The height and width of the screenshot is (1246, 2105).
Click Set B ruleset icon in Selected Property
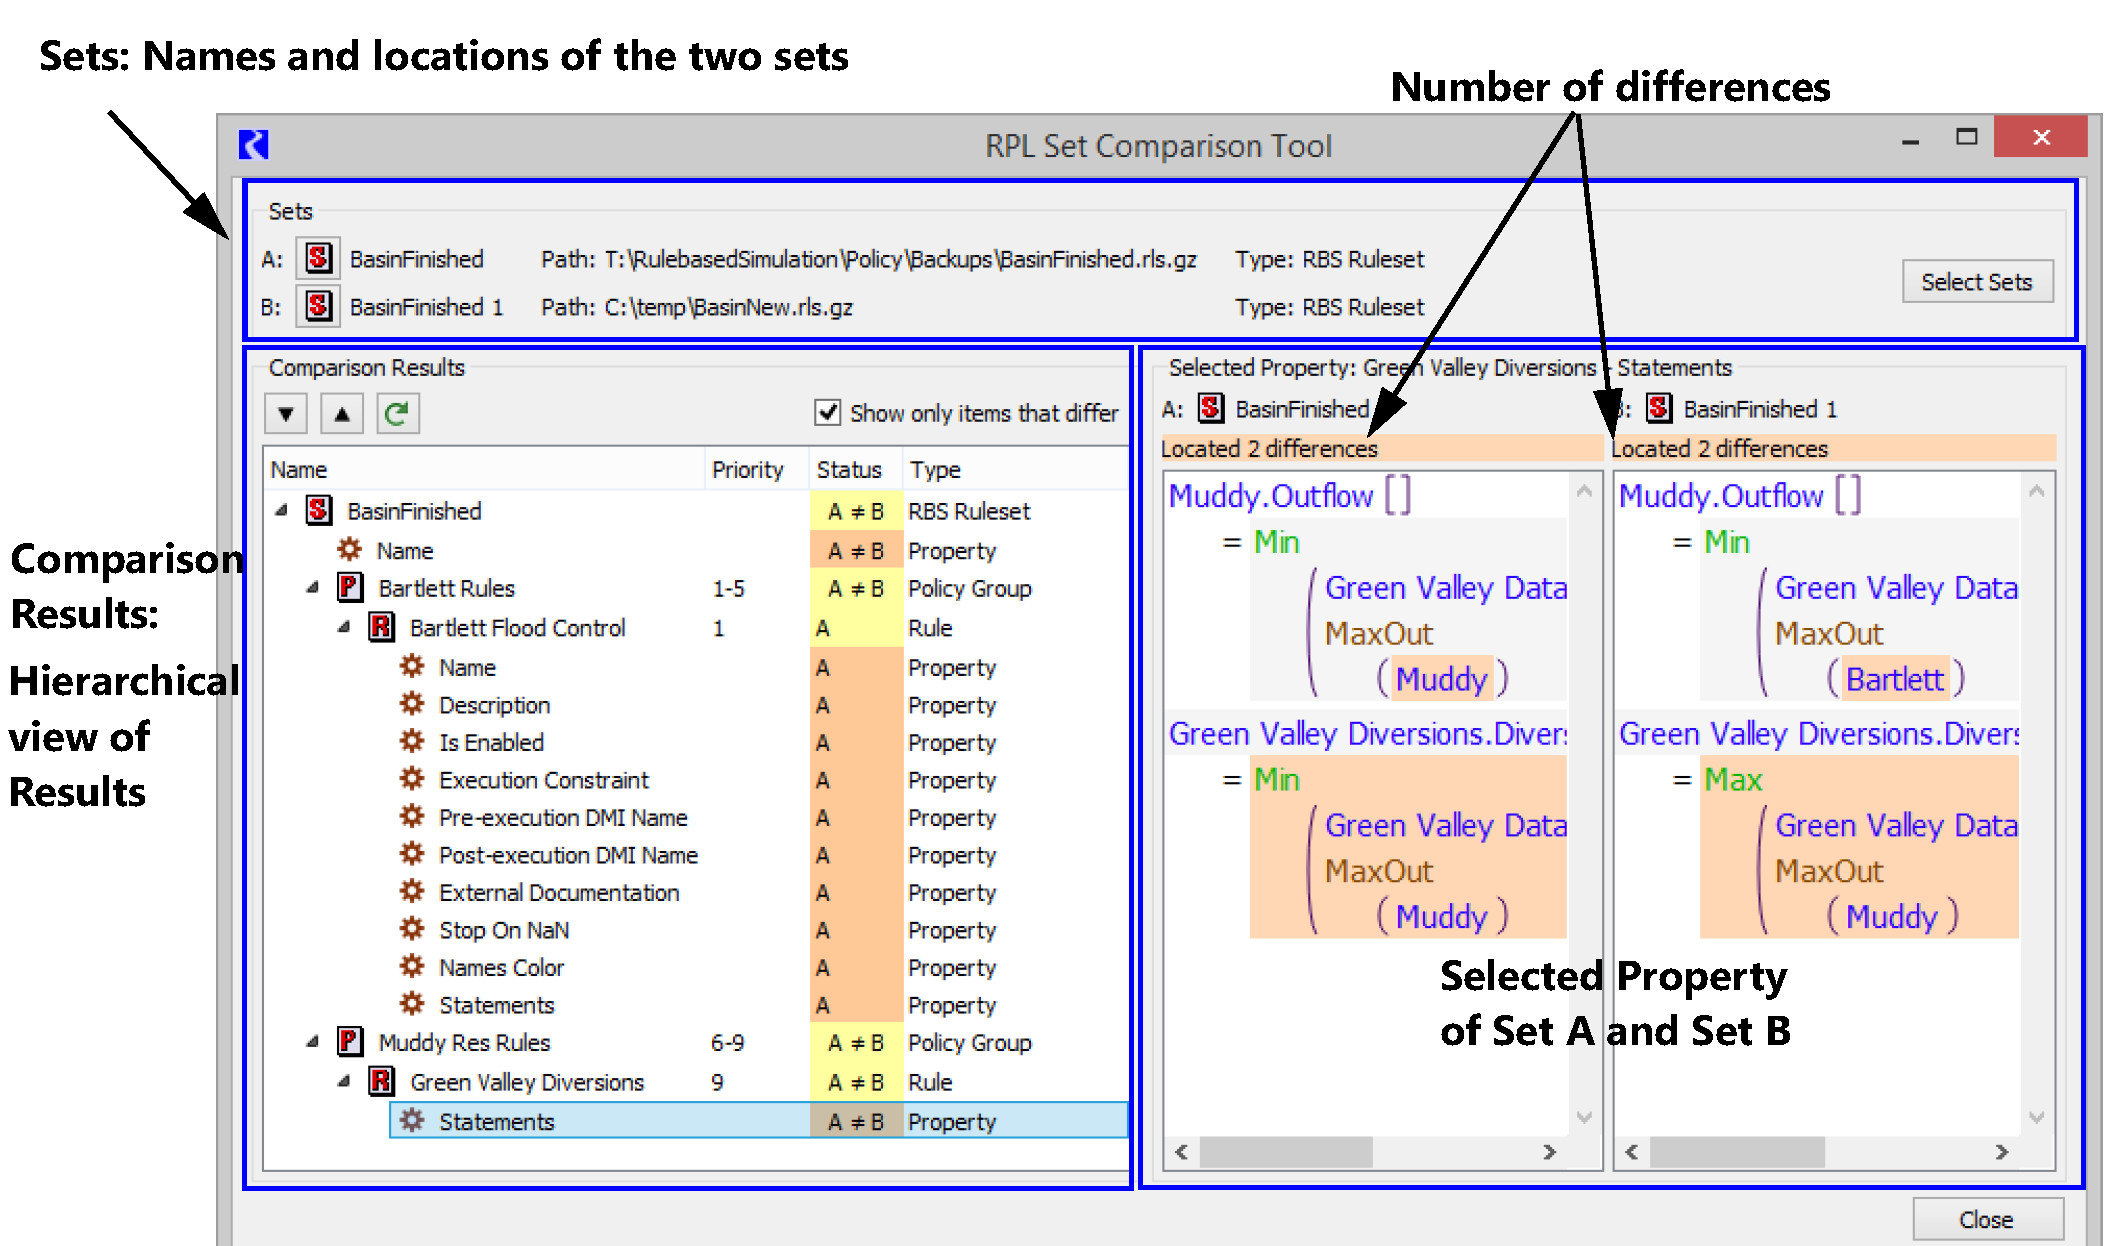pos(1659,408)
